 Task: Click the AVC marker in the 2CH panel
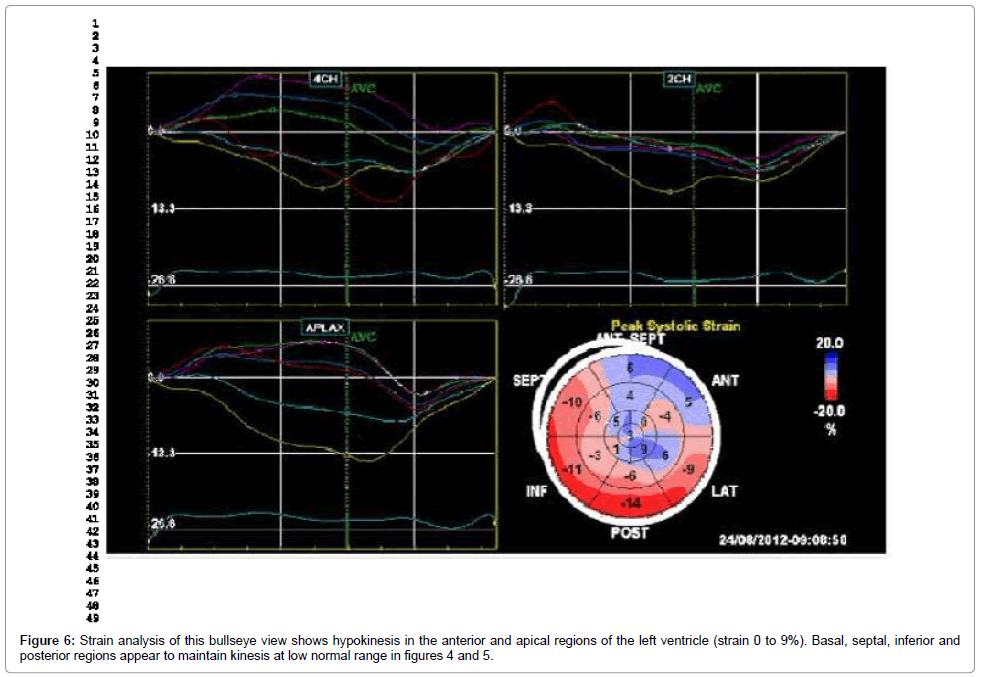[x=708, y=88]
